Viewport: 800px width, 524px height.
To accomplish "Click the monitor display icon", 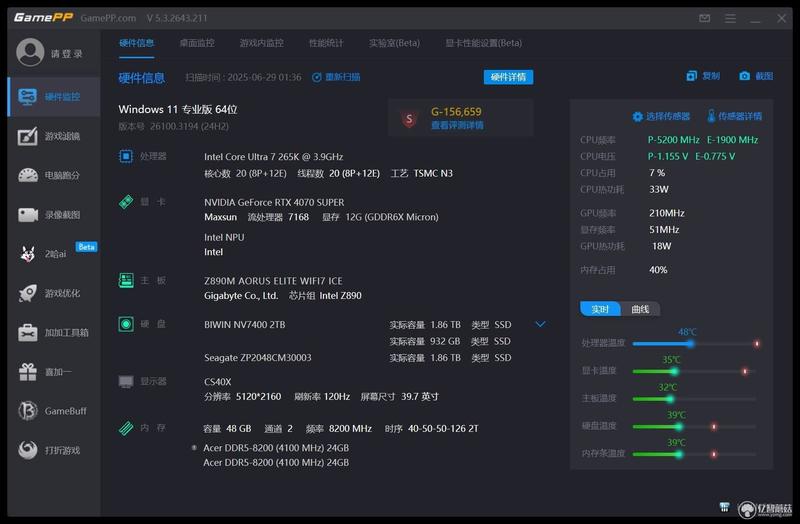I will pos(126,382).
